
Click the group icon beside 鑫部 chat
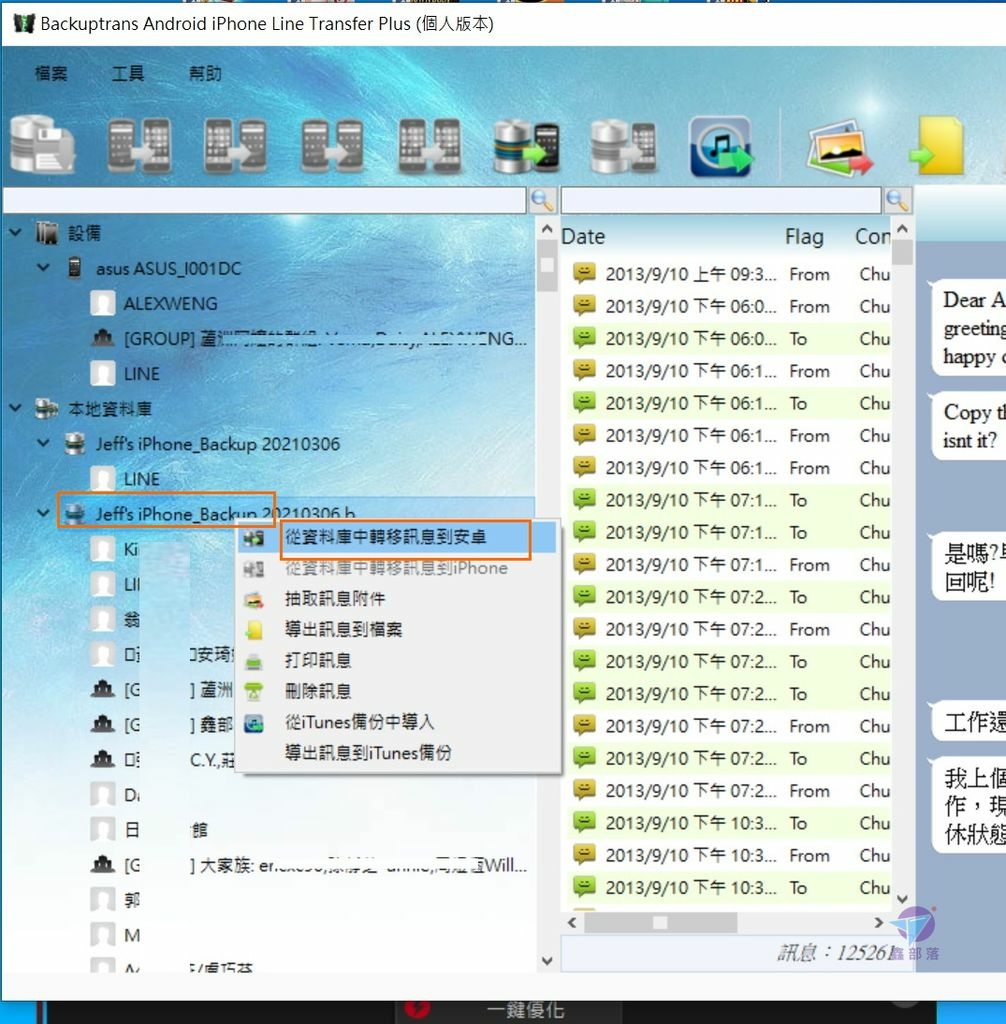(103, 724)
